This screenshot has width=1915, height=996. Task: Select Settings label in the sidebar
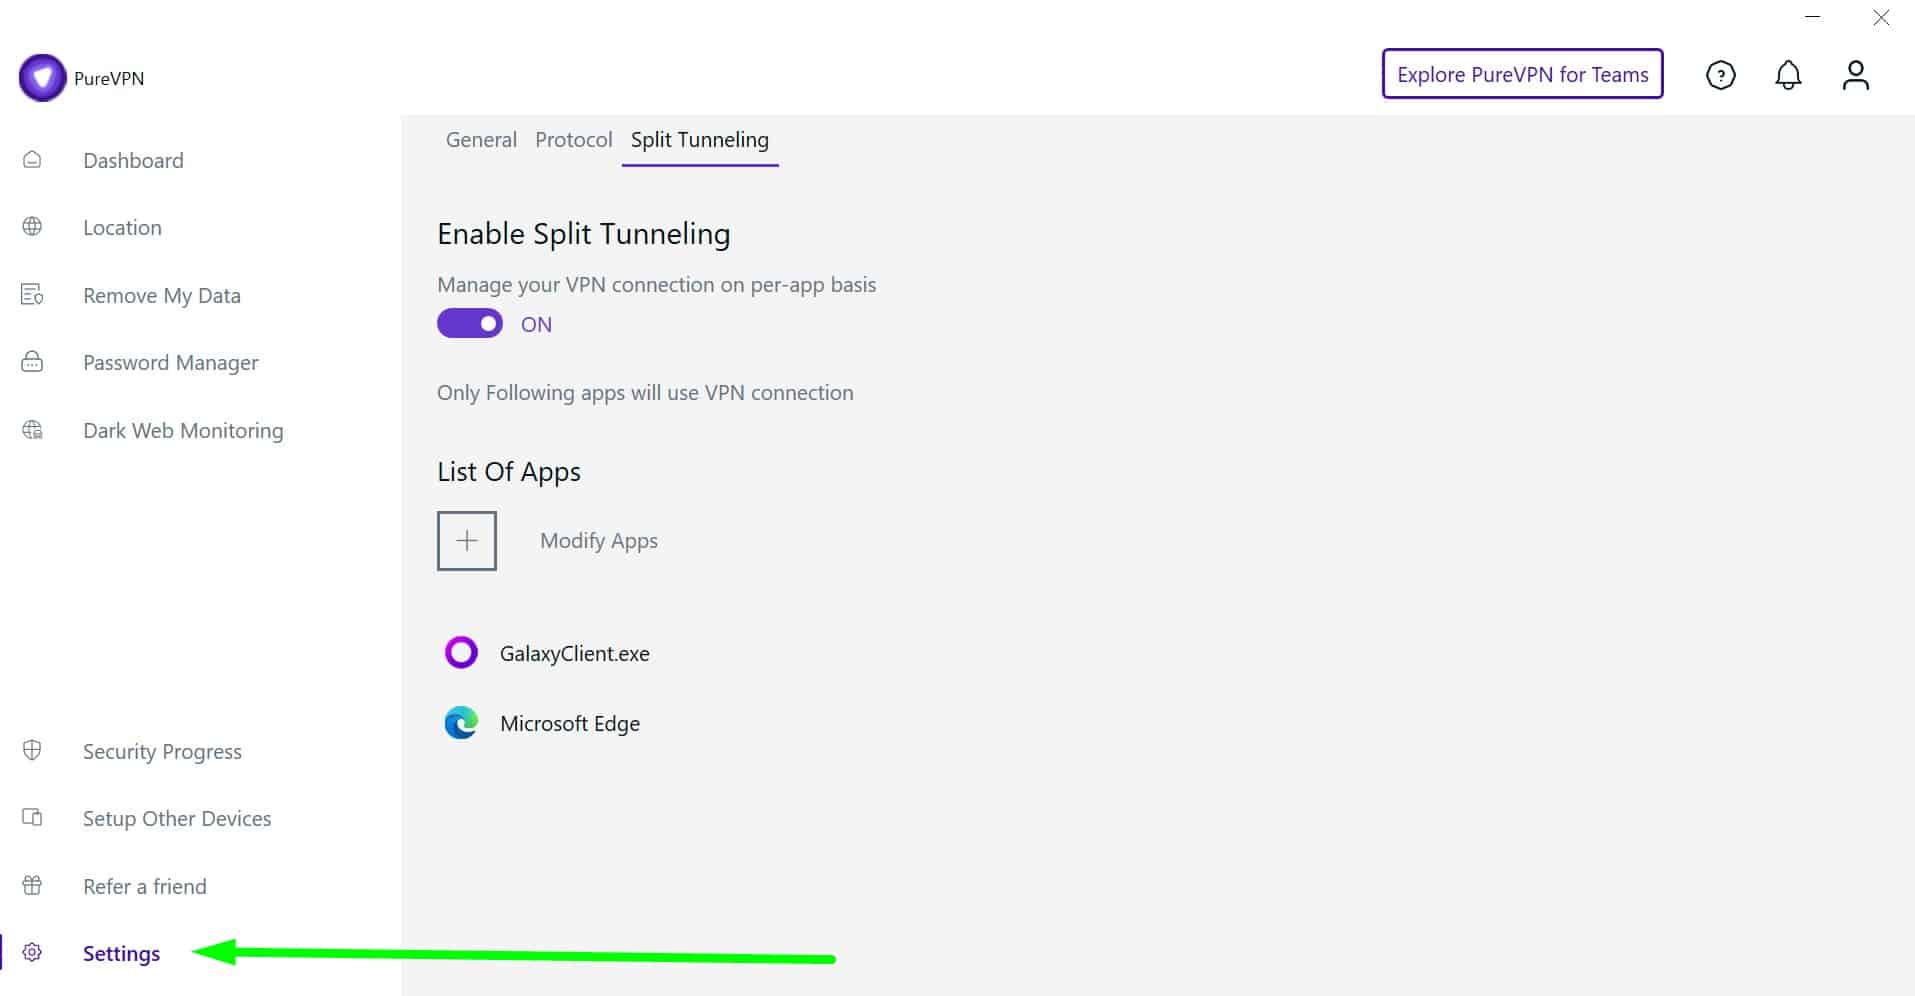[x=121, y=953]
